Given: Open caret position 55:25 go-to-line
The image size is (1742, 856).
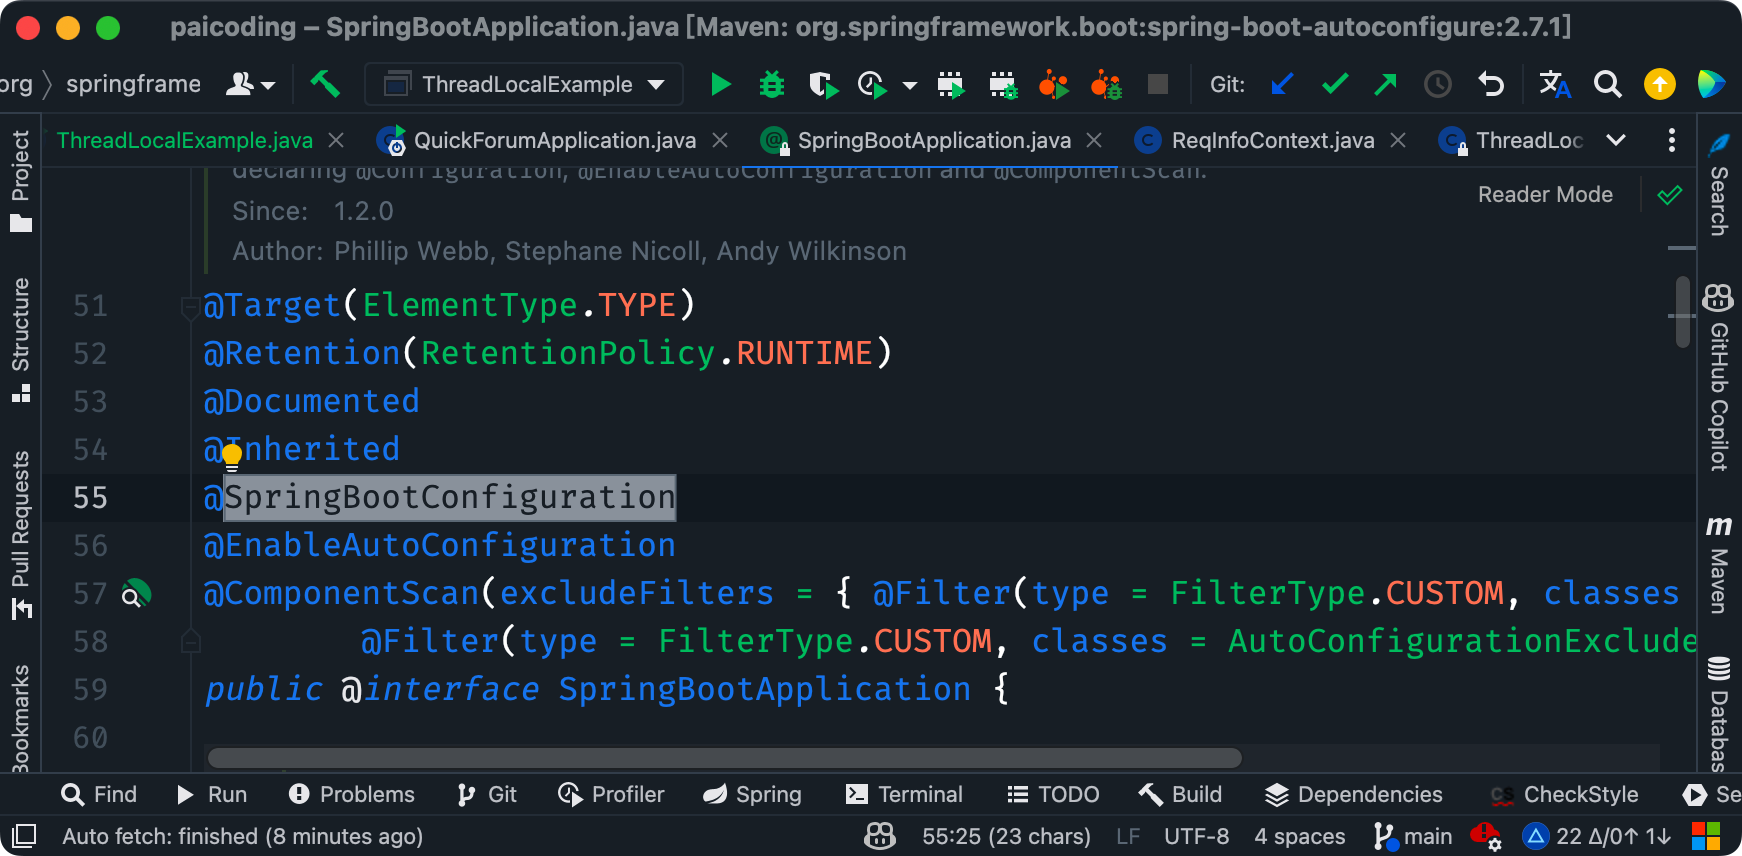Looking at the screenshot, I should (x=1006, y=836).
